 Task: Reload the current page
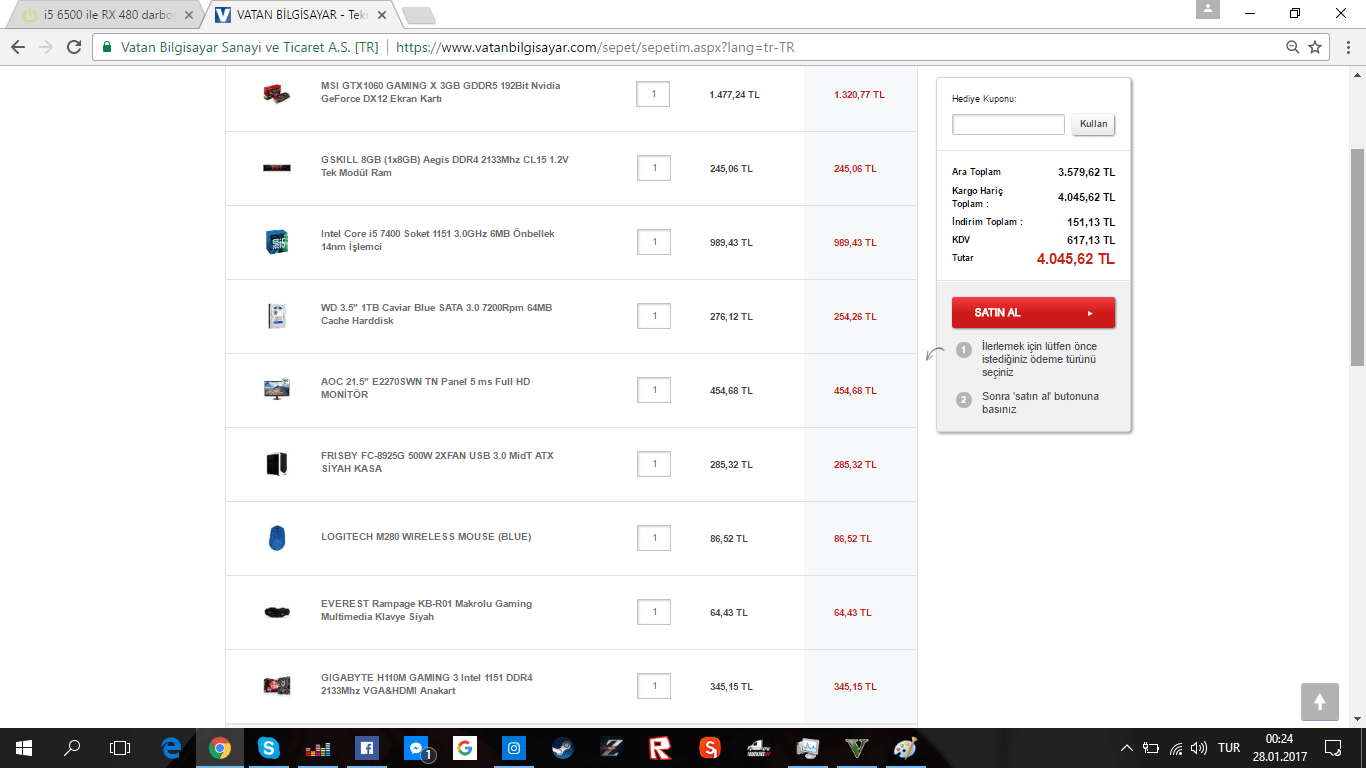74,47
